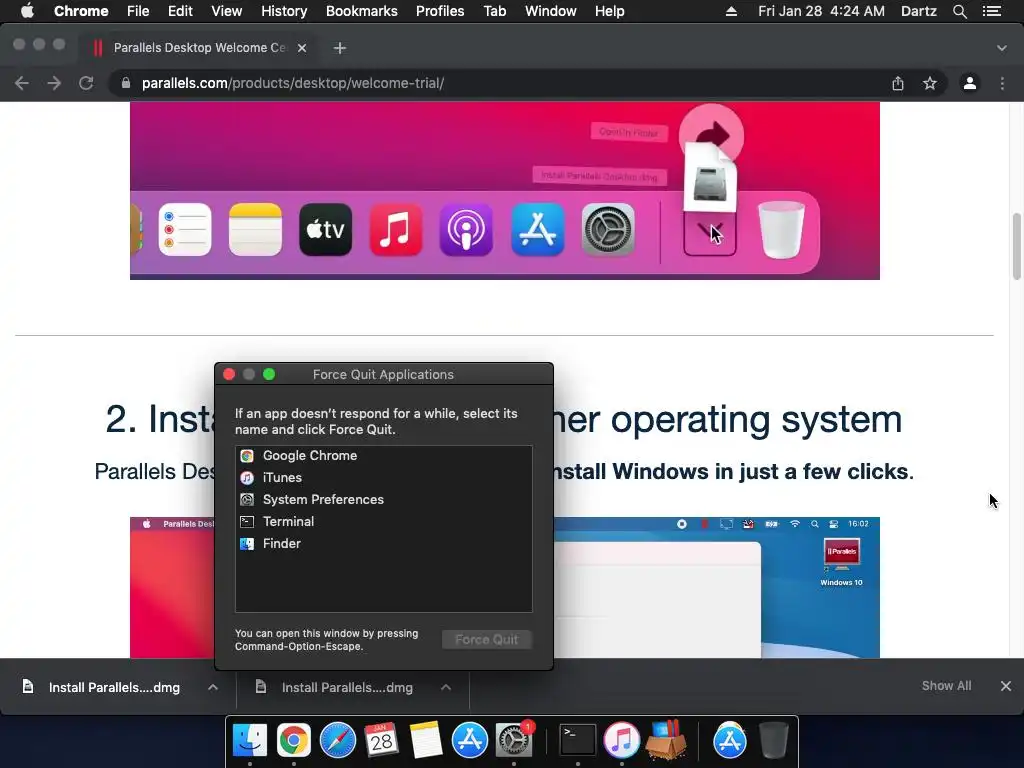The height and width of the screenshot is (768, 1024).
Task: Open Notes from the Dock
Action: click(x=426, y=741)
